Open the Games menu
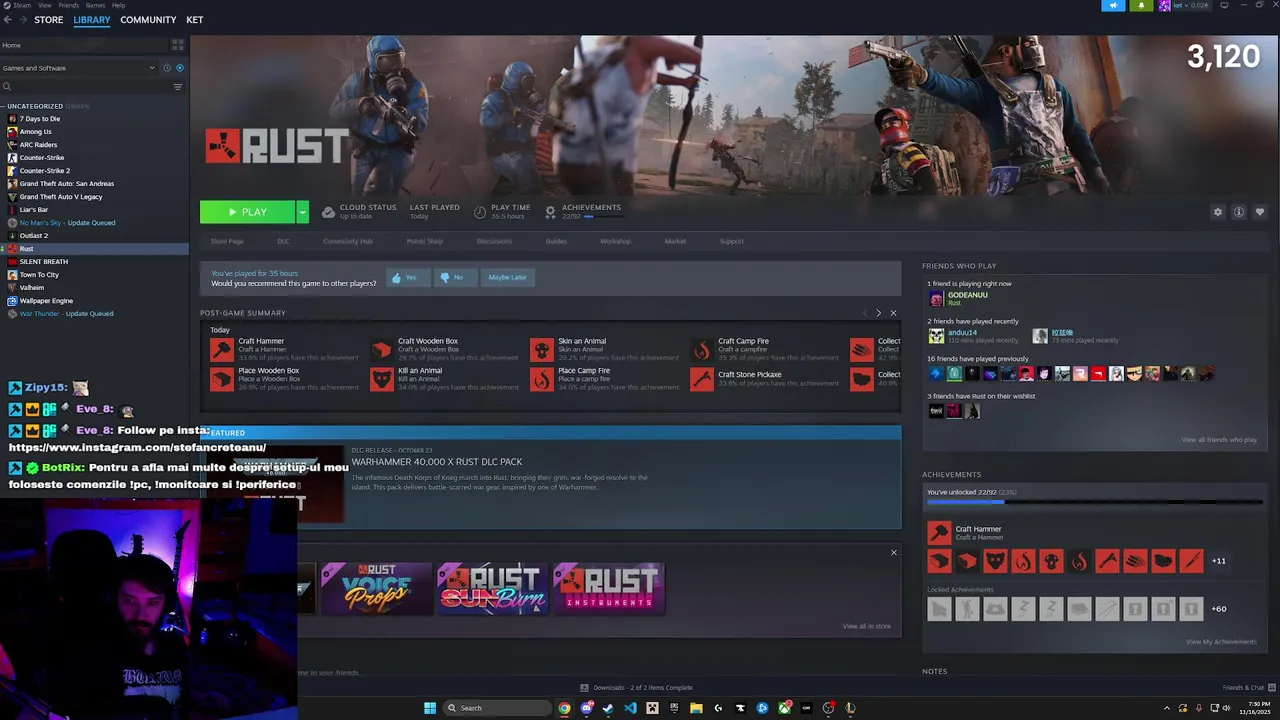Screen dimensions: 1280x720 (96, 5)
